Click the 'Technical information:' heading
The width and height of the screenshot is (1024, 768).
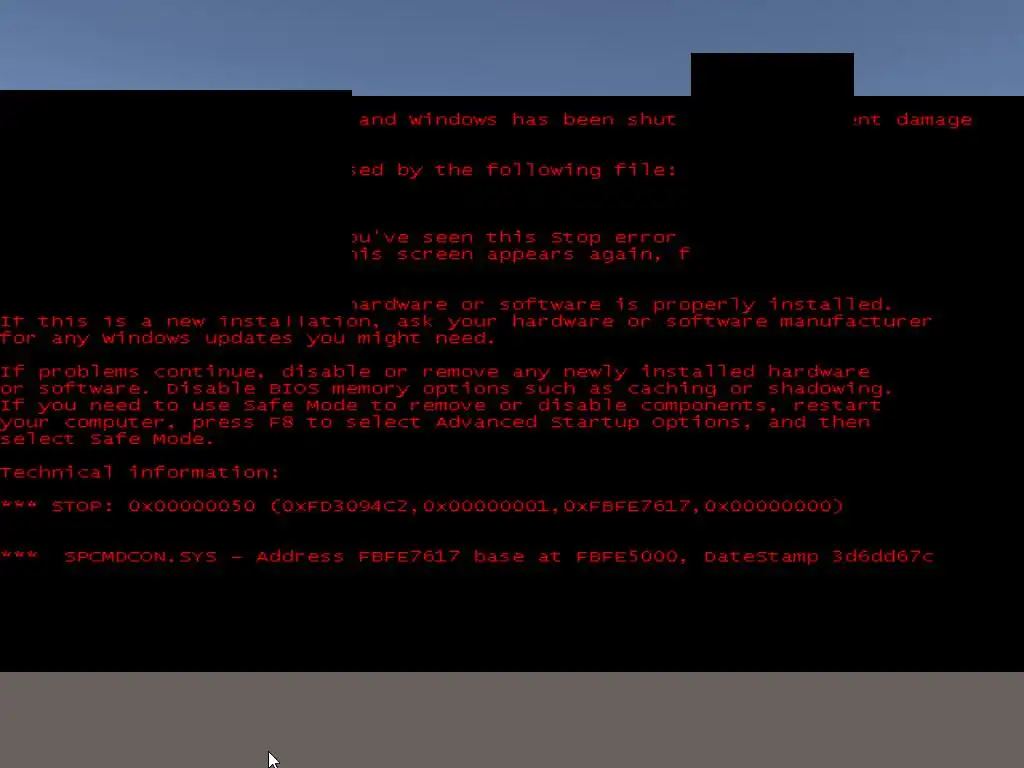point(140,472)
